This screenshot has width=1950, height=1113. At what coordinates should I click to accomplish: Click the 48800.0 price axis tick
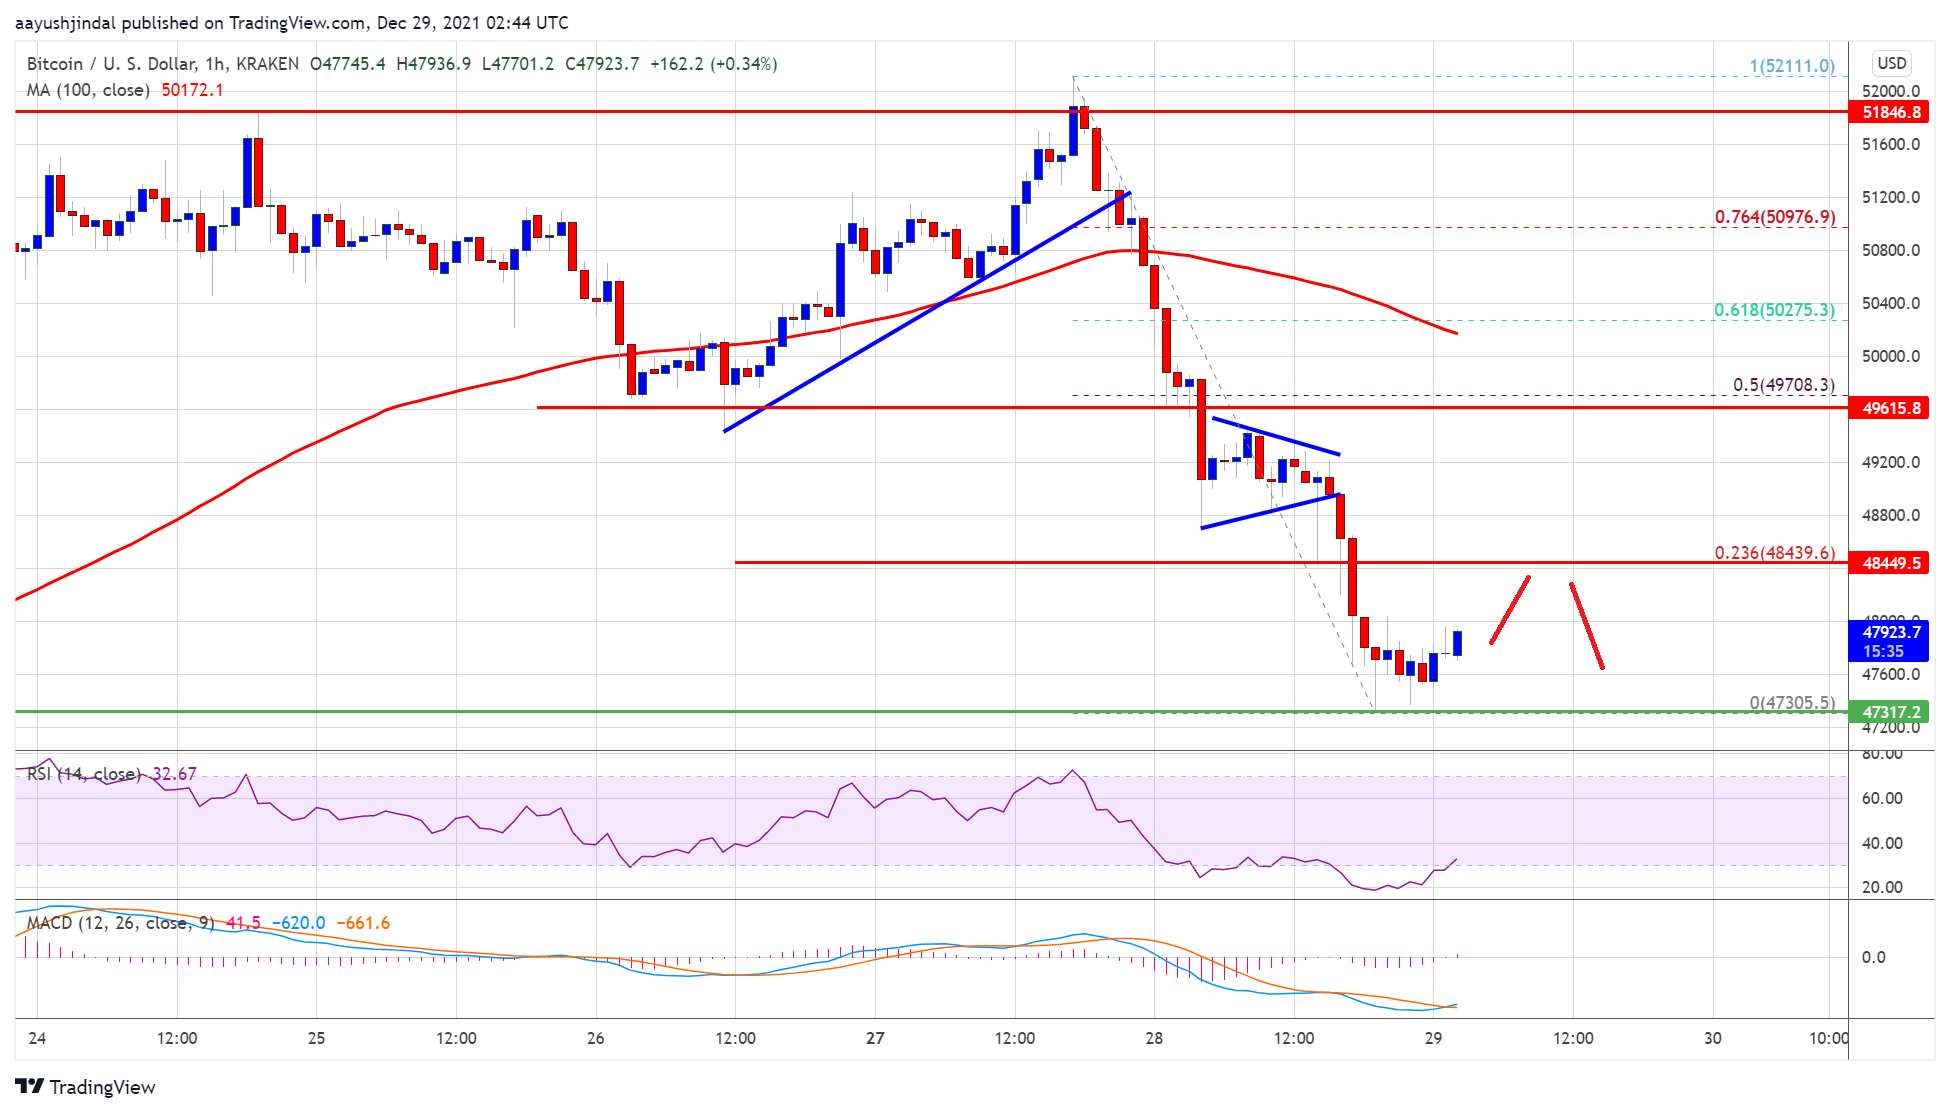pos(1890,515)
